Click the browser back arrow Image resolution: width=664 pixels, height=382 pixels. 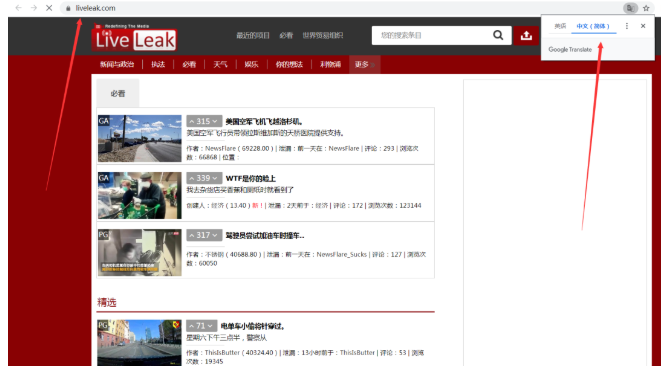pyautogui.click(x=18, y=8)
